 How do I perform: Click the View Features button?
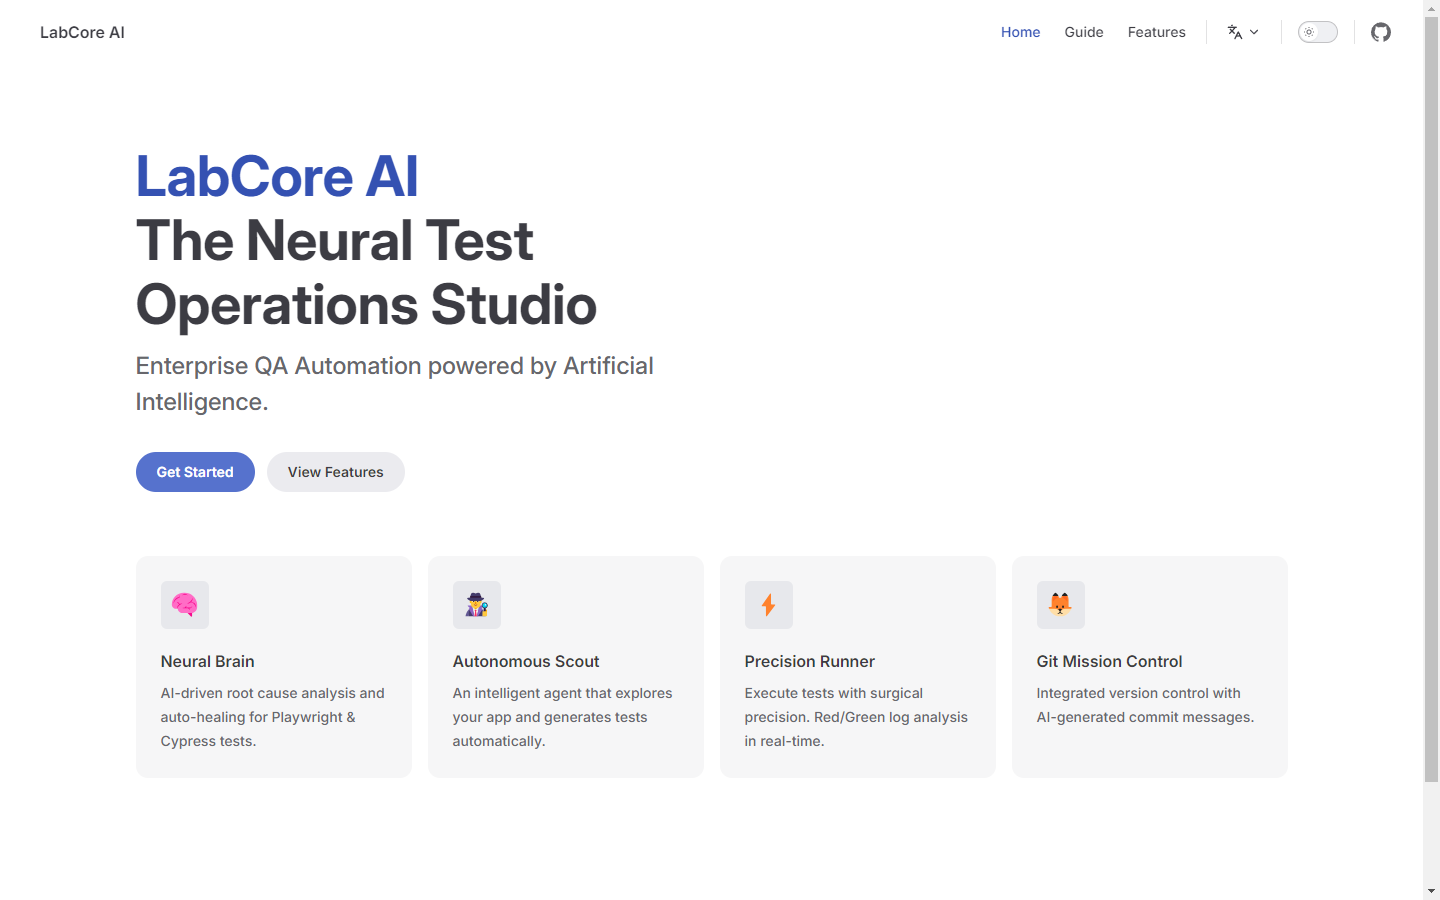point(335,471)
